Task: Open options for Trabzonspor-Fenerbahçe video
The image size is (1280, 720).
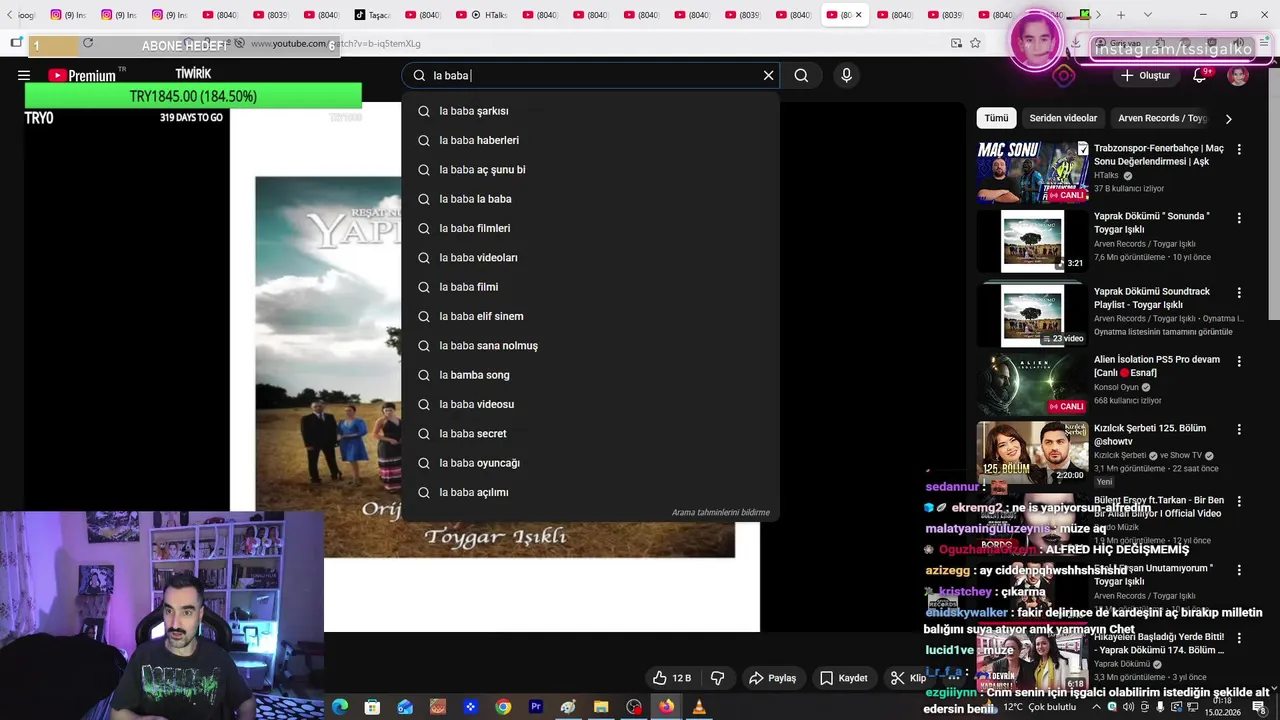Action: [1239, 149]
